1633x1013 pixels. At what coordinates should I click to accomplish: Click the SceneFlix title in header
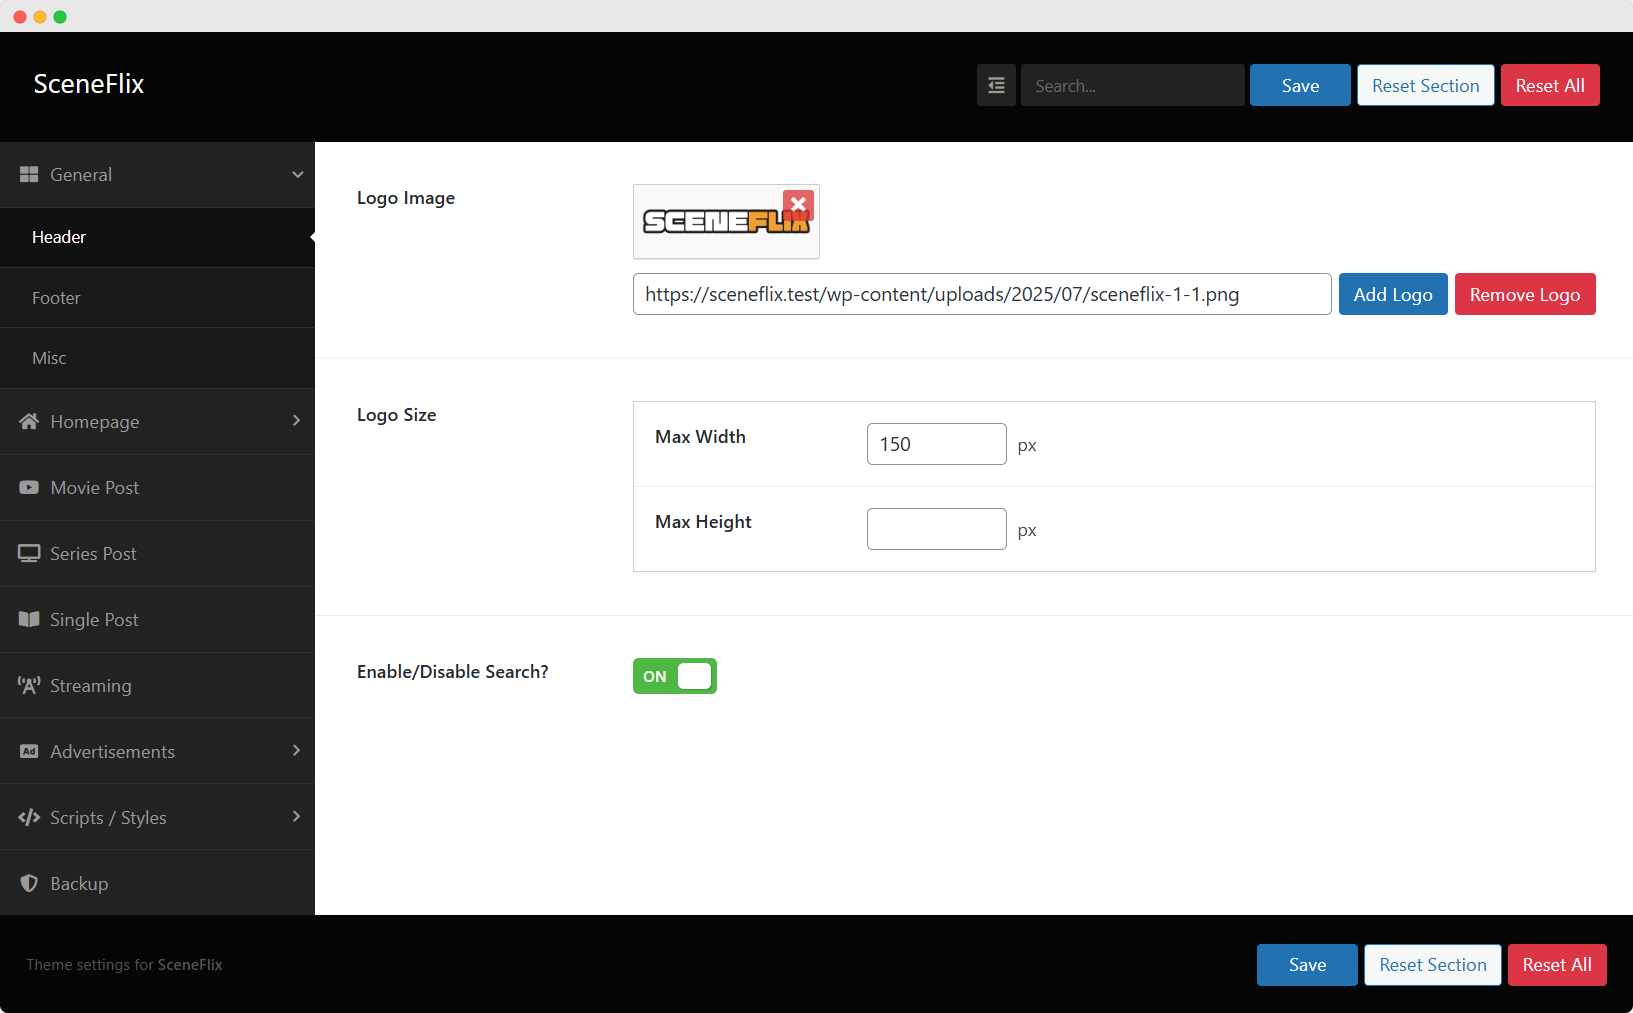89,84
